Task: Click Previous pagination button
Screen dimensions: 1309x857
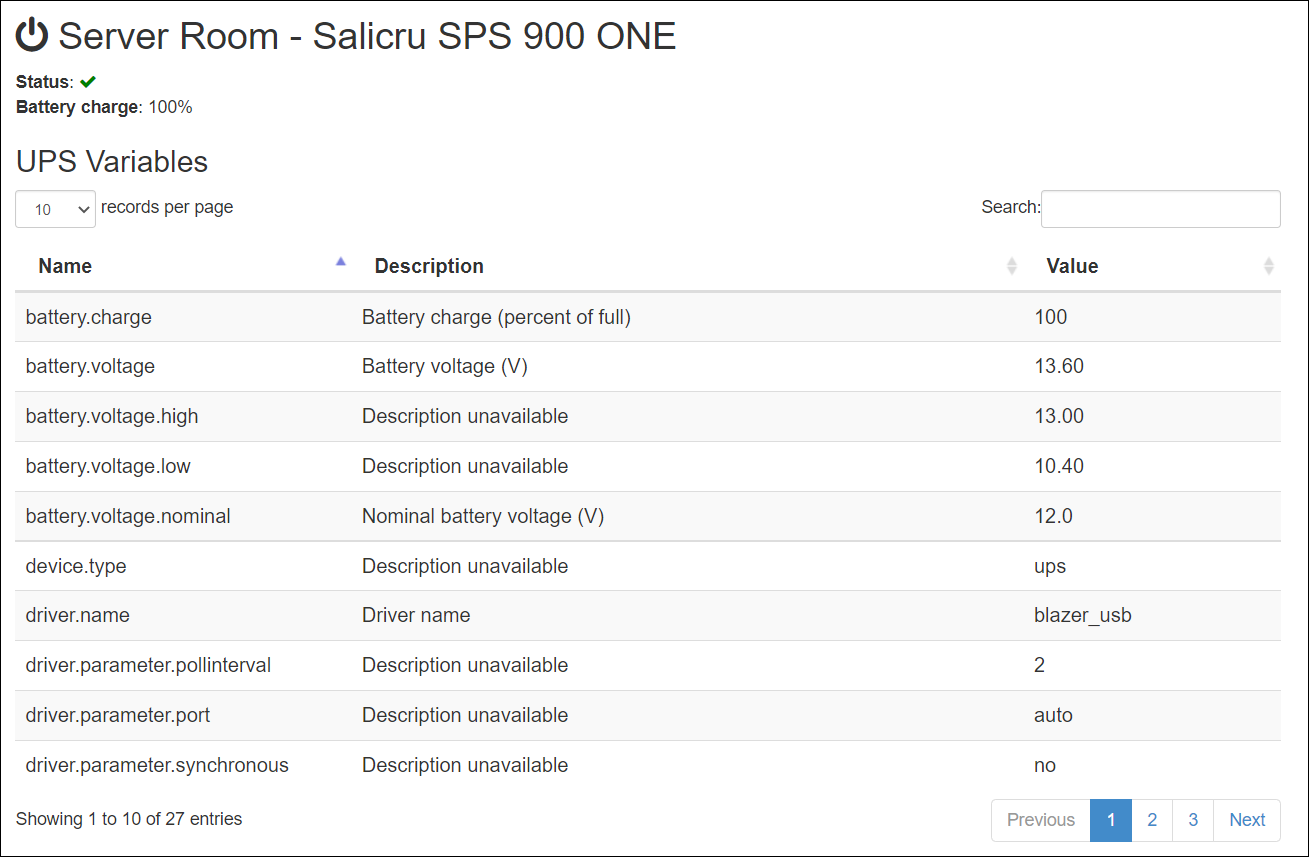Action: pyautogui.click(x=1041, y=820)
